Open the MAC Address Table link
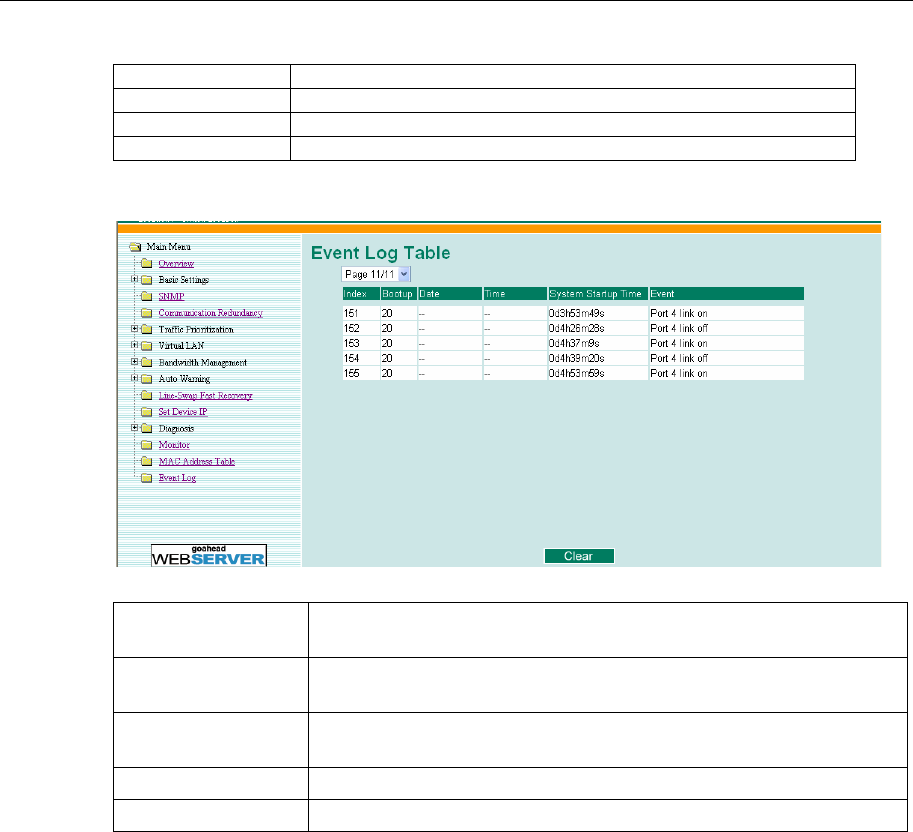The height and width of the screenshot is (832, 913). click(x=196, y=462)
